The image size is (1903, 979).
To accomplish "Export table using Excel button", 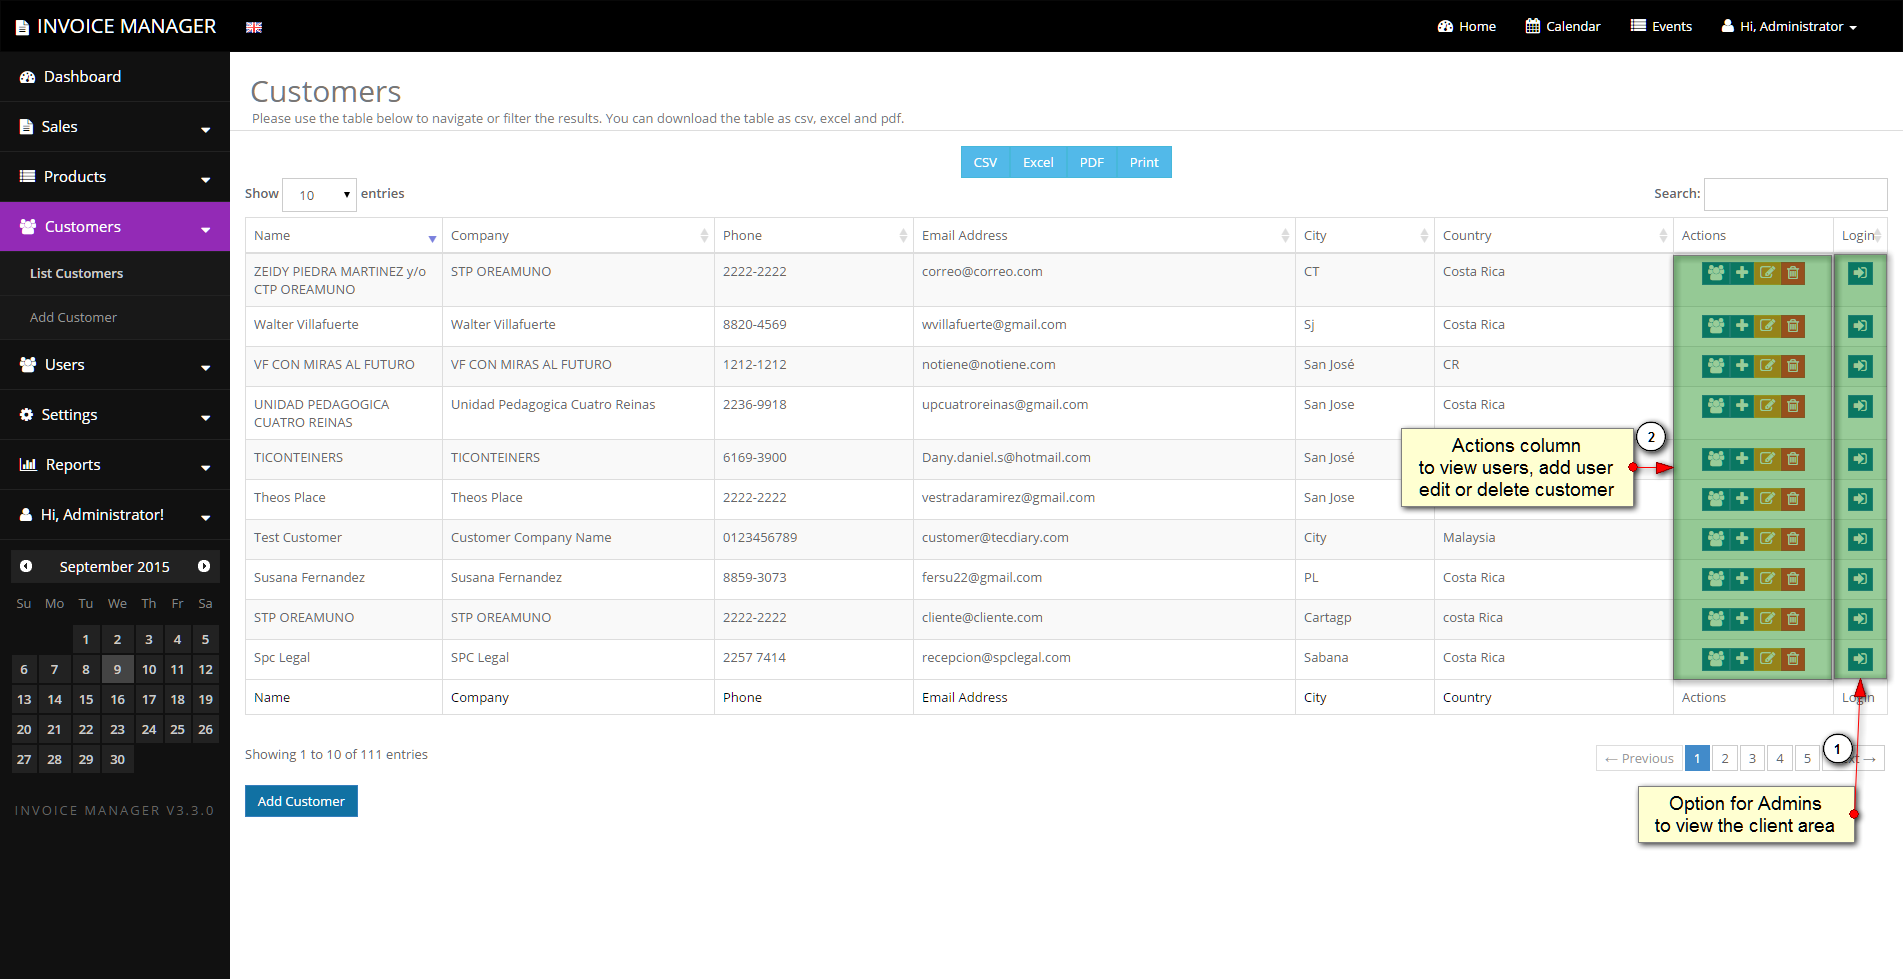I will point(1038,162).
